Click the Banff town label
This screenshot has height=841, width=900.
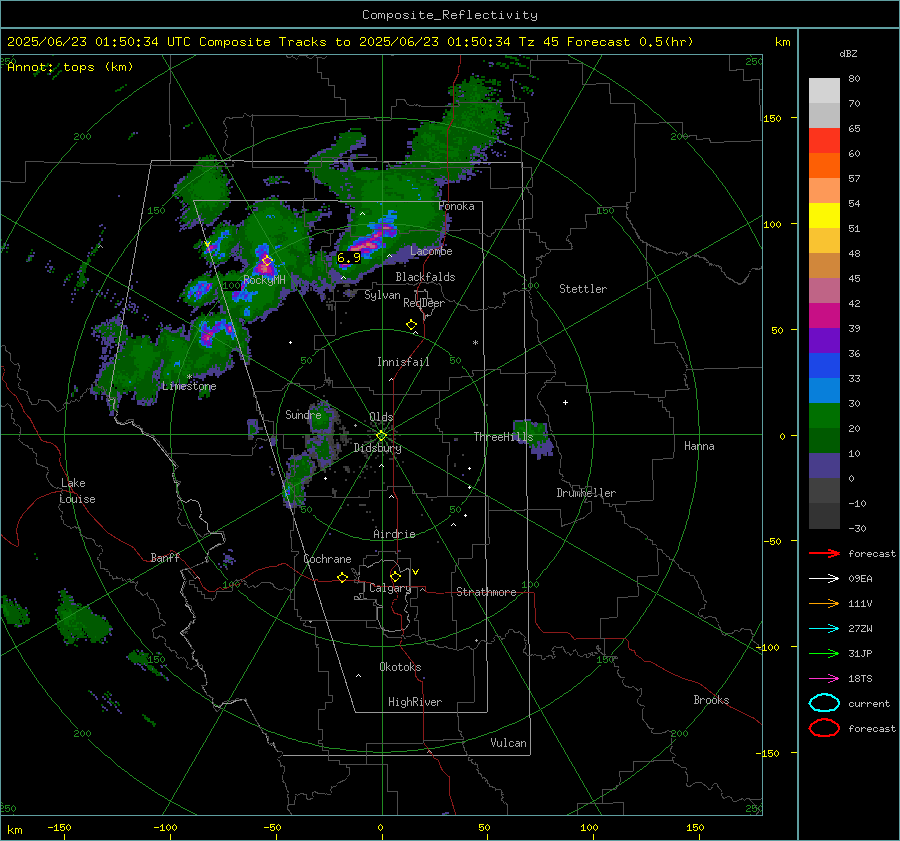165,558
